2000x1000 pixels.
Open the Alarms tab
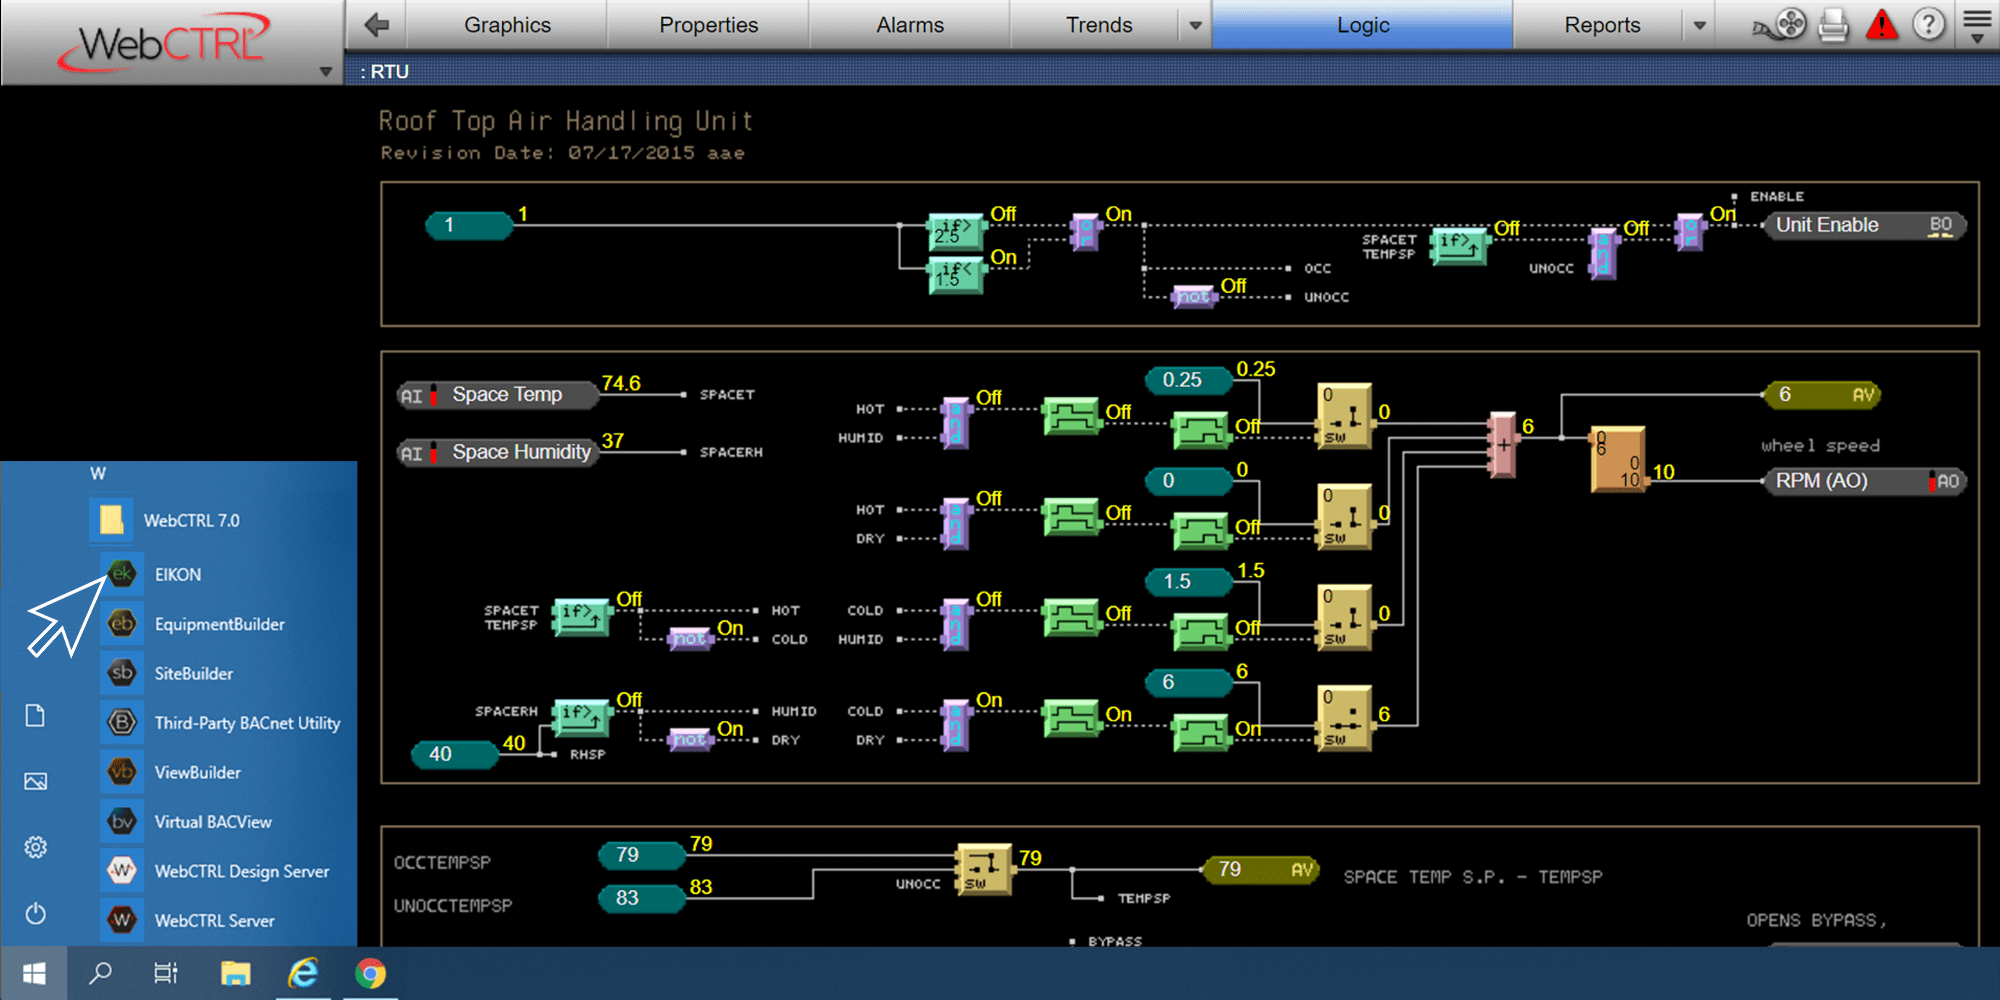tap(909, 25)
